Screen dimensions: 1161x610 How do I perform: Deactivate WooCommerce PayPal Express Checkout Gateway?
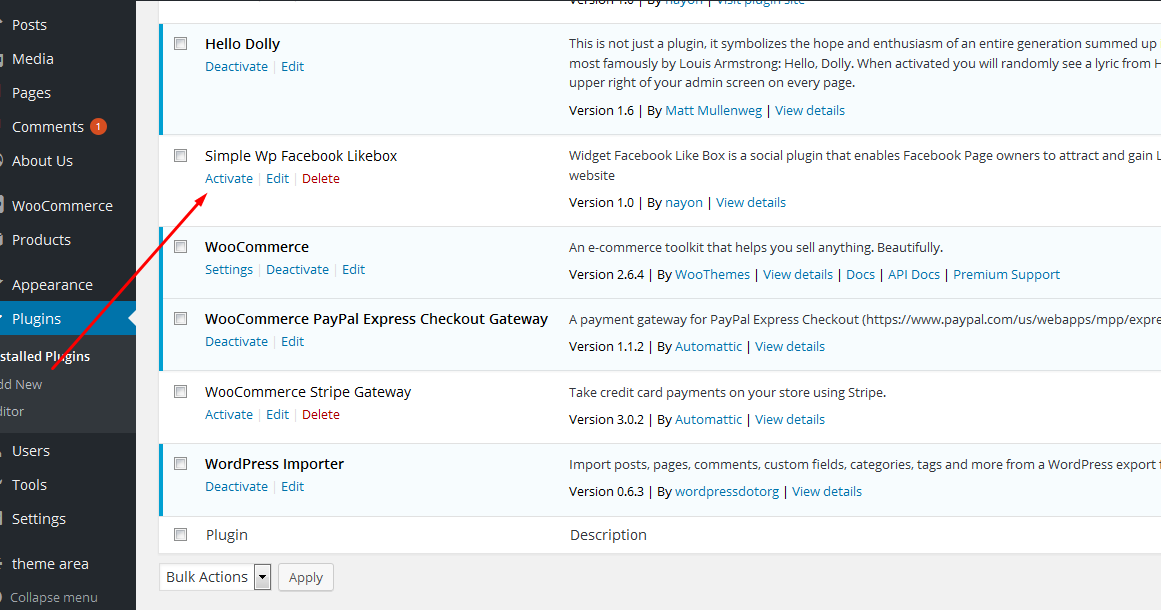pyautogui.click(x=236, y=341)
